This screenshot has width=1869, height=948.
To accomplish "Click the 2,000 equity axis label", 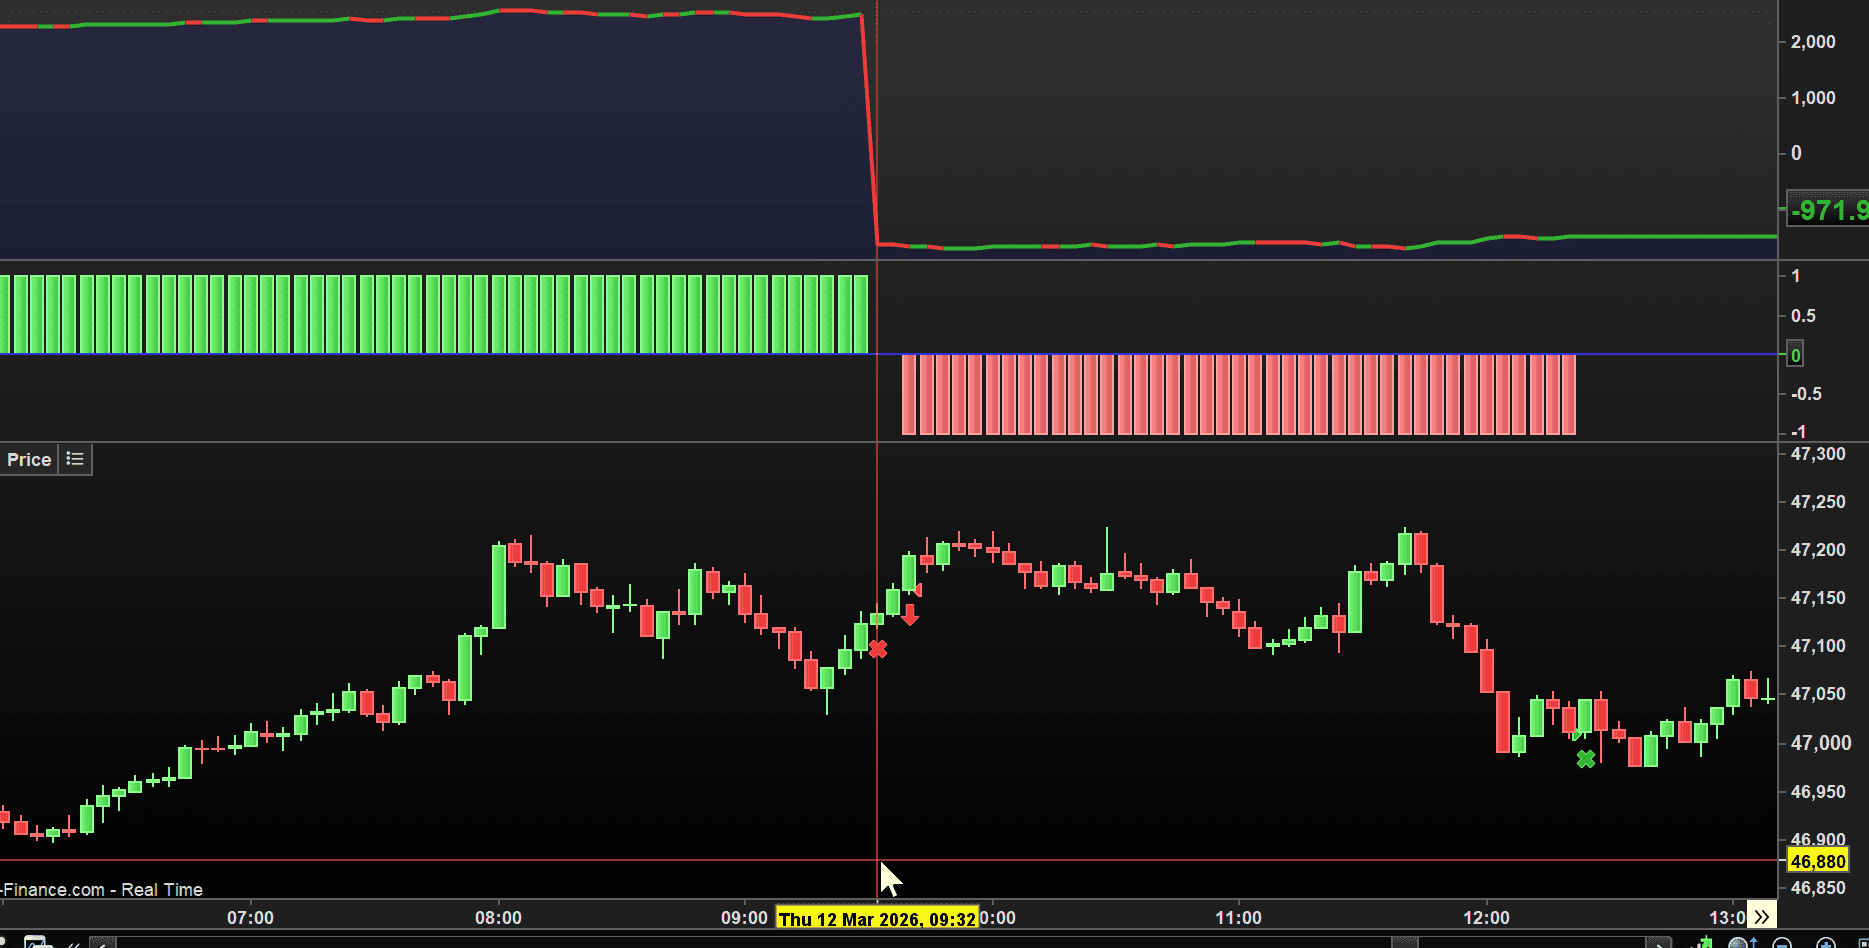I will click(x=1813, y=42).
